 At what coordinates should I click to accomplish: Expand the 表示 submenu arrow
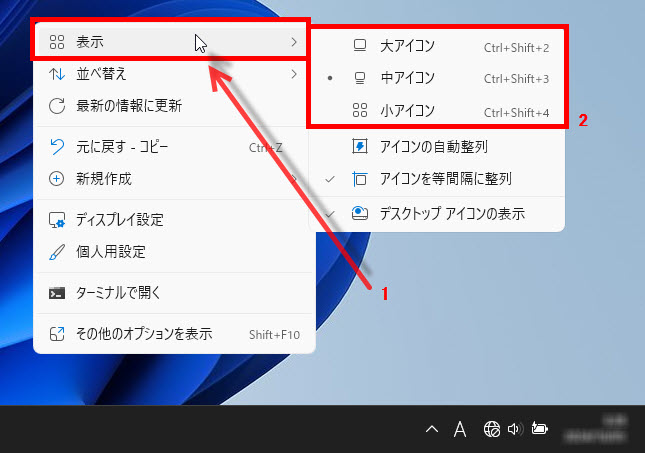[x=293, y=42]
